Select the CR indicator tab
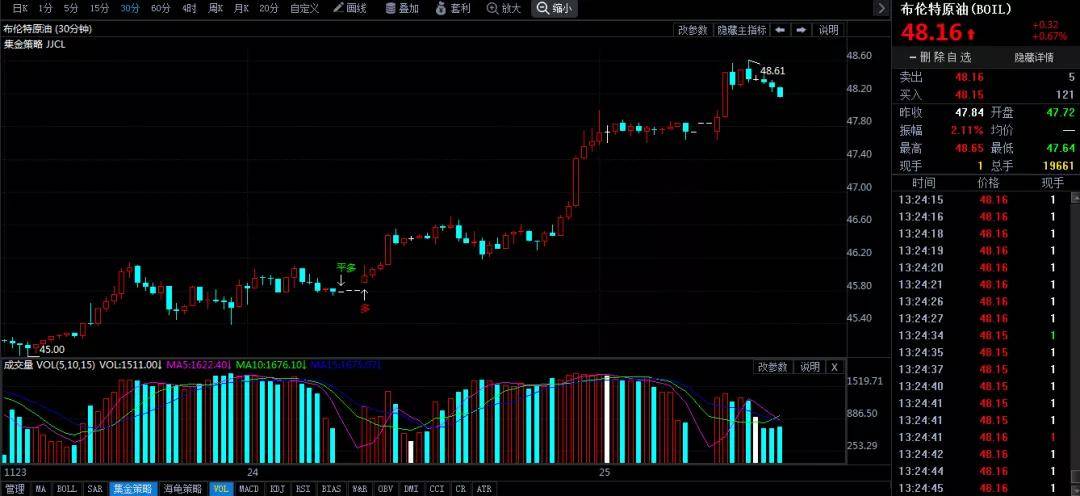 460,488
